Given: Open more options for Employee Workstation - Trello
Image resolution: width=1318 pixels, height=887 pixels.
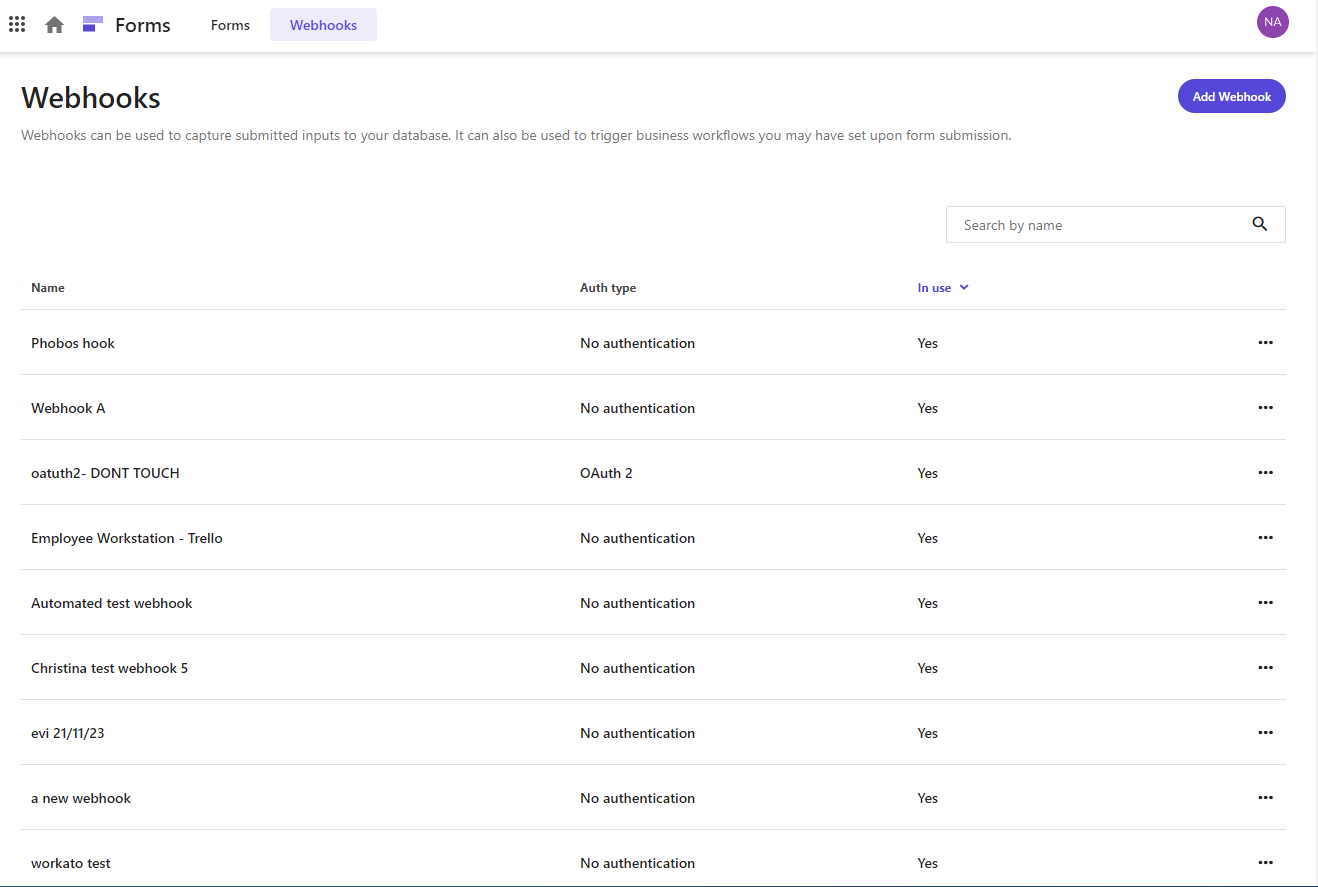Looking at the screenshot, I should pyautogui.click(x=1265, y=538).
